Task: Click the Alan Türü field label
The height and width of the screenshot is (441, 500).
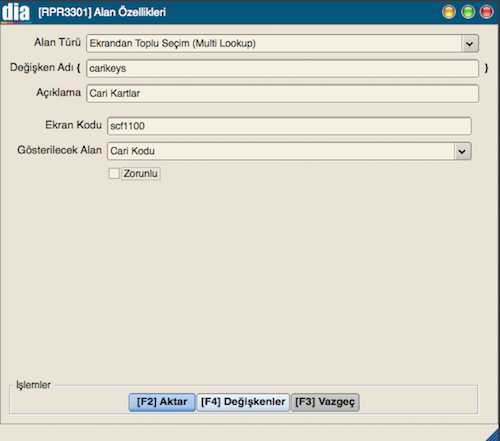Action: tap(57, 42)
